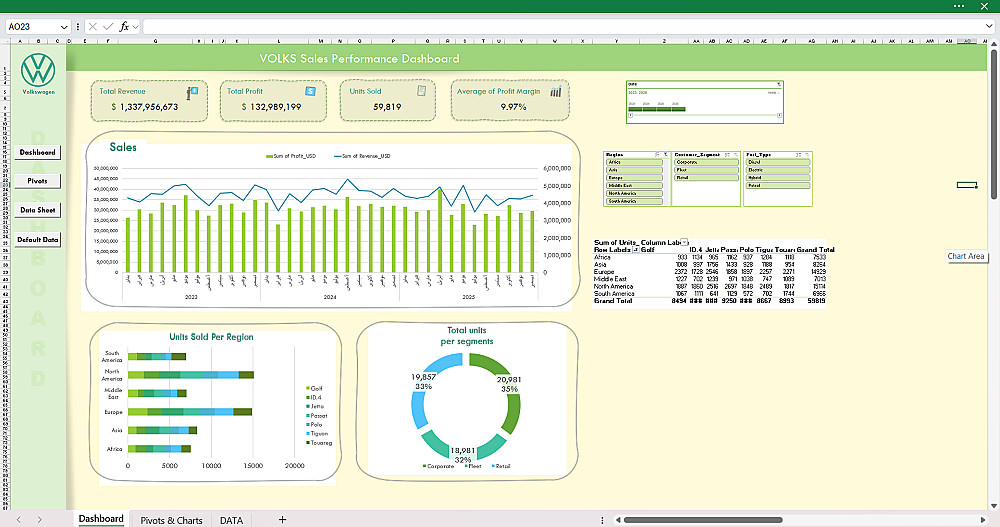
Task: Switch to the DATA sheet tab
Action: (x=232, y=520)
